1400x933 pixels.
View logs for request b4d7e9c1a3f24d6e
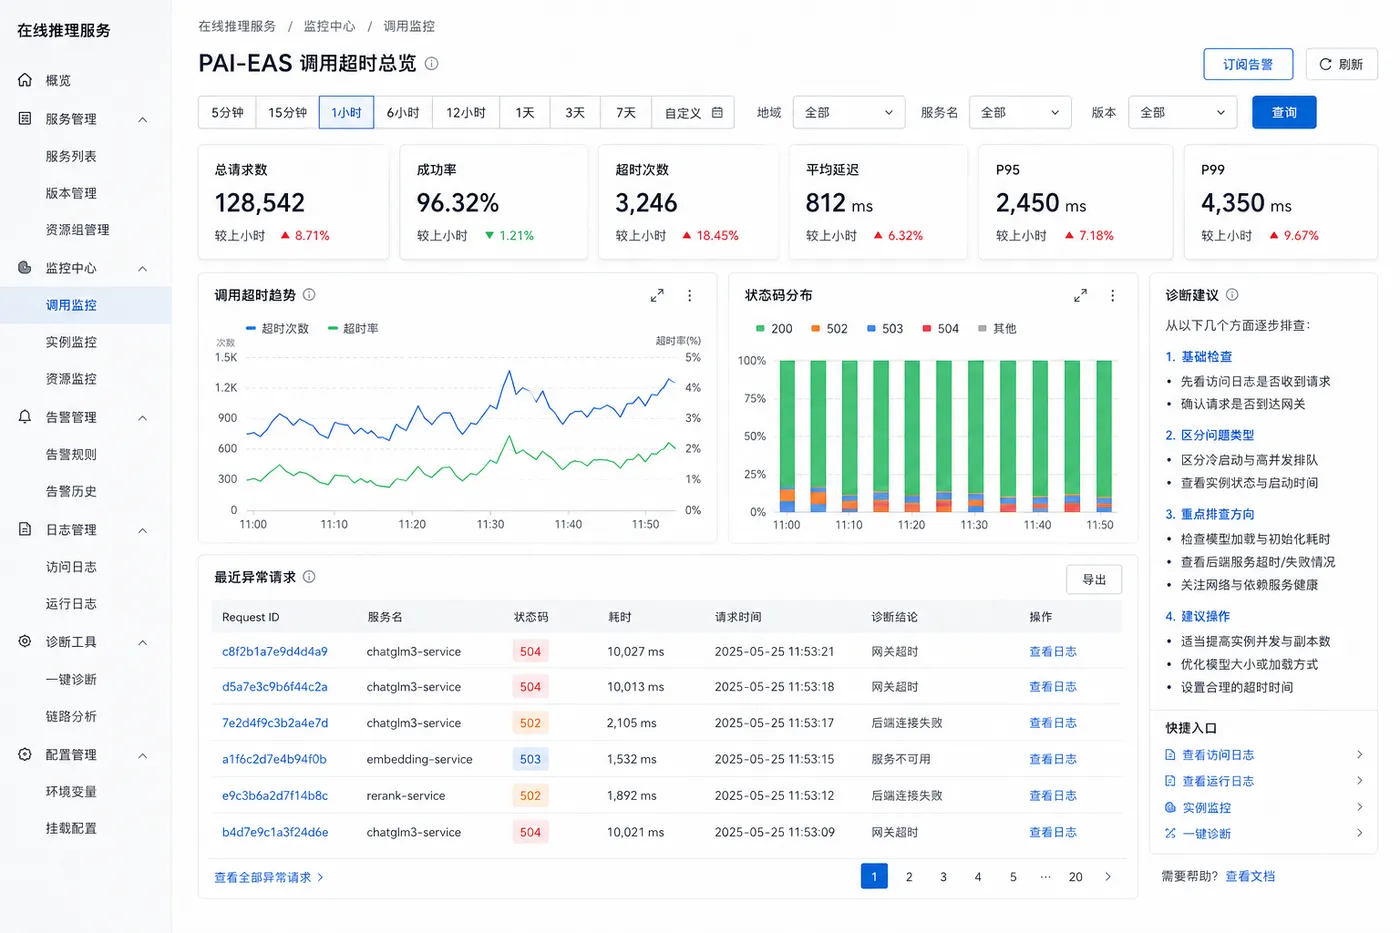(1053, 833)
